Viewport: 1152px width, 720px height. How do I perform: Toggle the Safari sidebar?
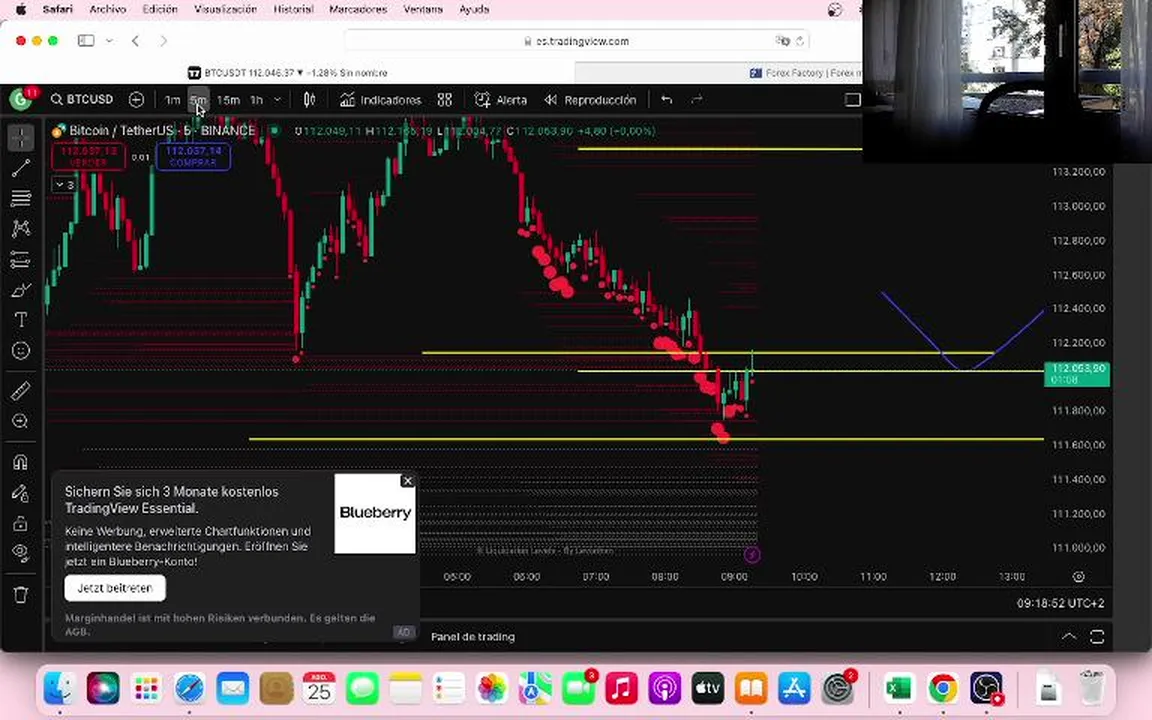[86, 41]
